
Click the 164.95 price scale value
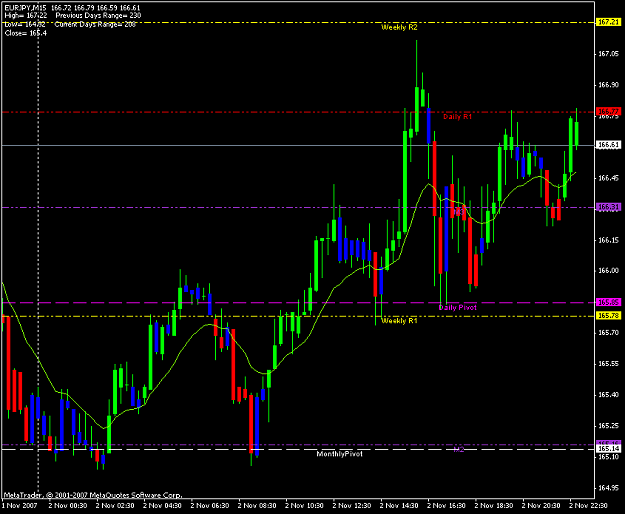coord(609,488)
